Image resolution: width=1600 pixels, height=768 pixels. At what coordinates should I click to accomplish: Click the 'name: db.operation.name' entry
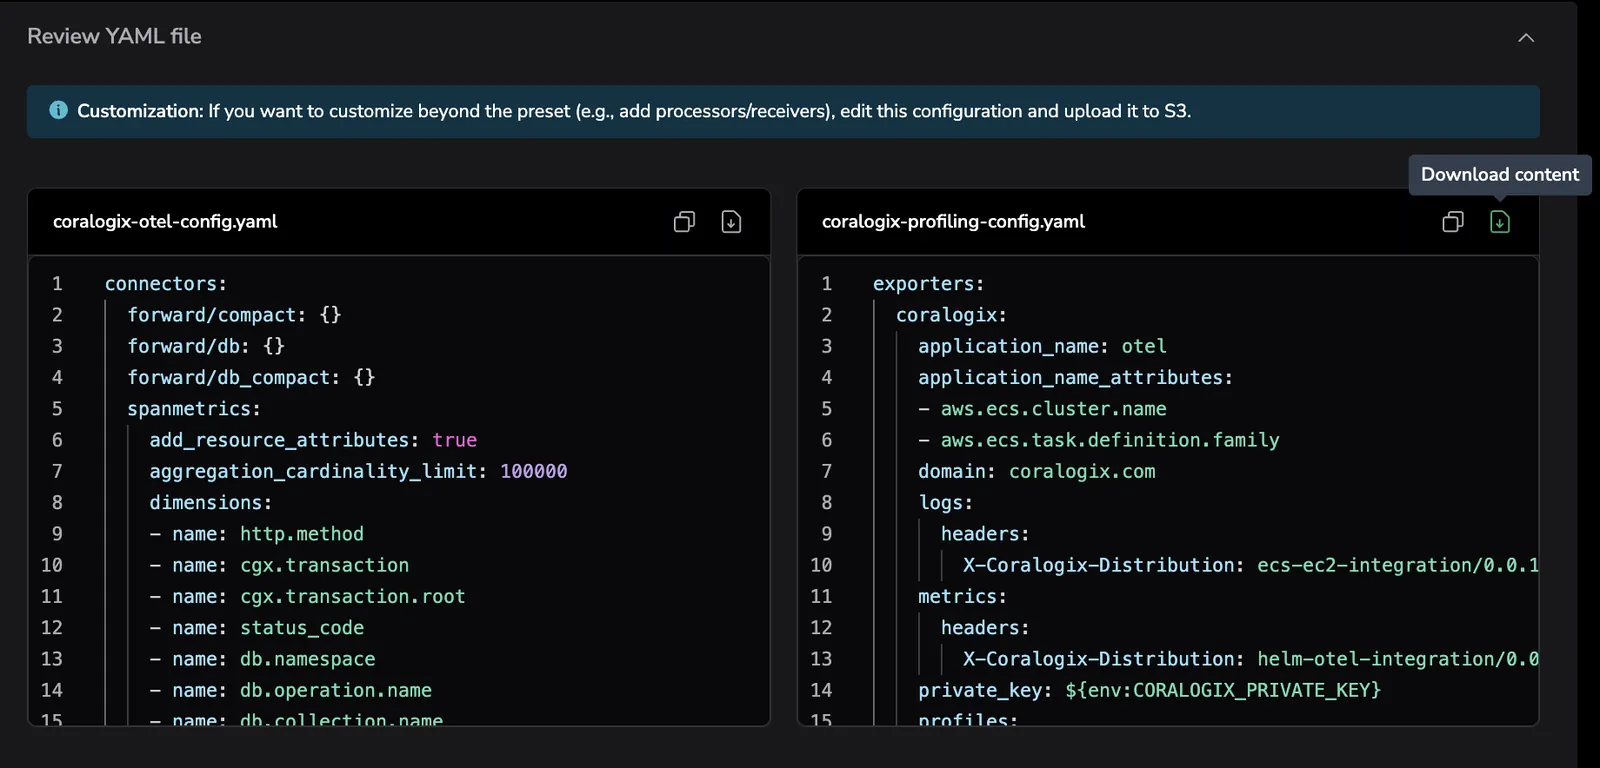point(291,690)
